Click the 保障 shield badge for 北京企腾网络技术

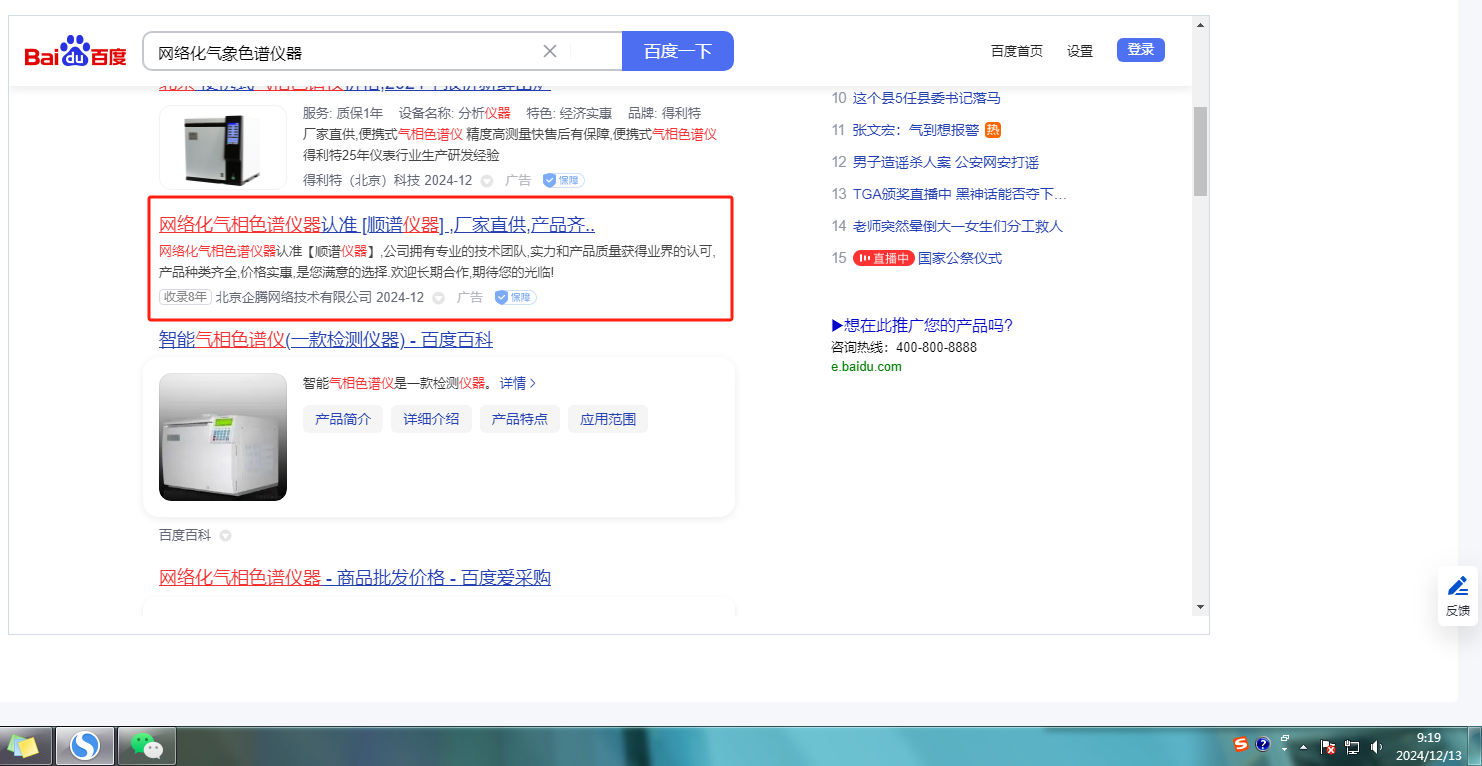click(x=516, y=297)
